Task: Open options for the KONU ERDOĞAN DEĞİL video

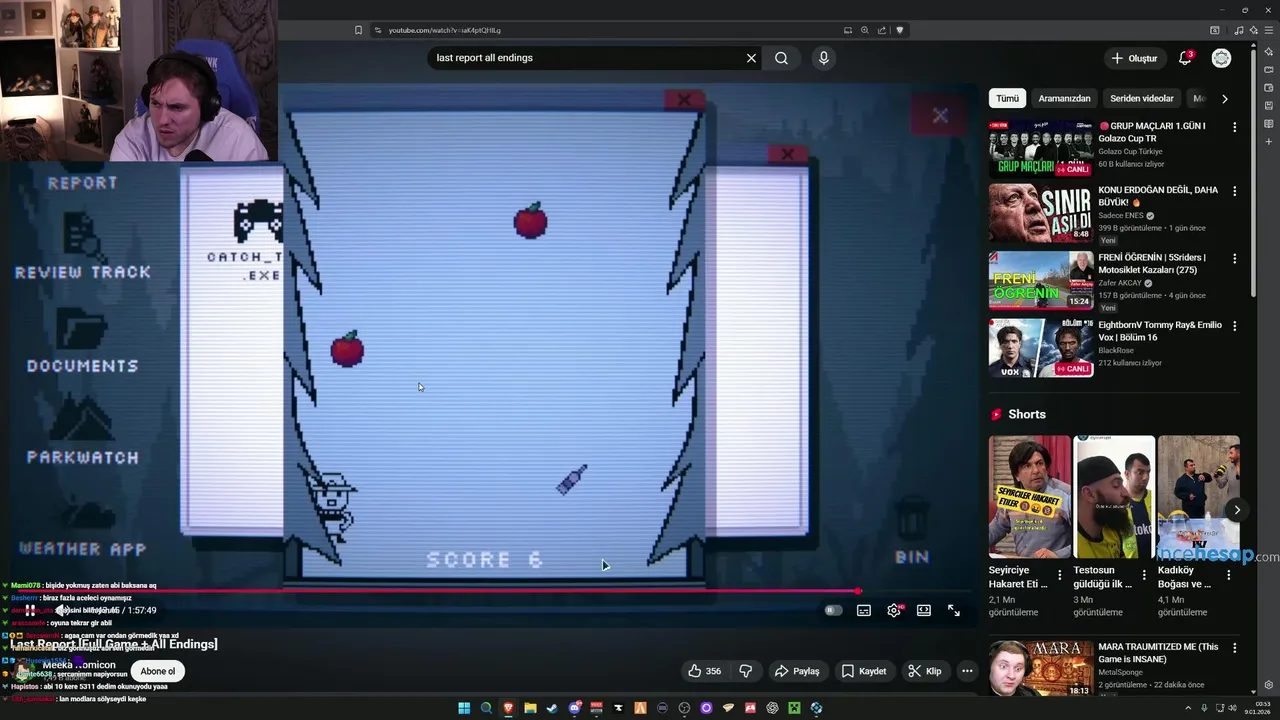Action: coord(1234,191)
